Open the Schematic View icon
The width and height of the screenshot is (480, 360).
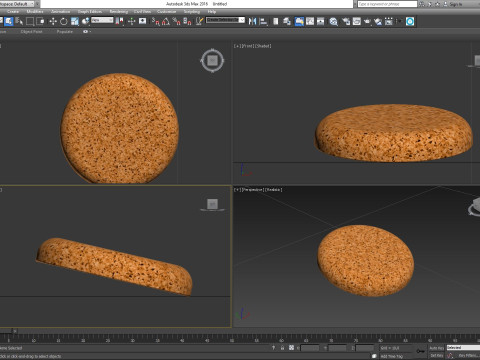click(321, 22)
